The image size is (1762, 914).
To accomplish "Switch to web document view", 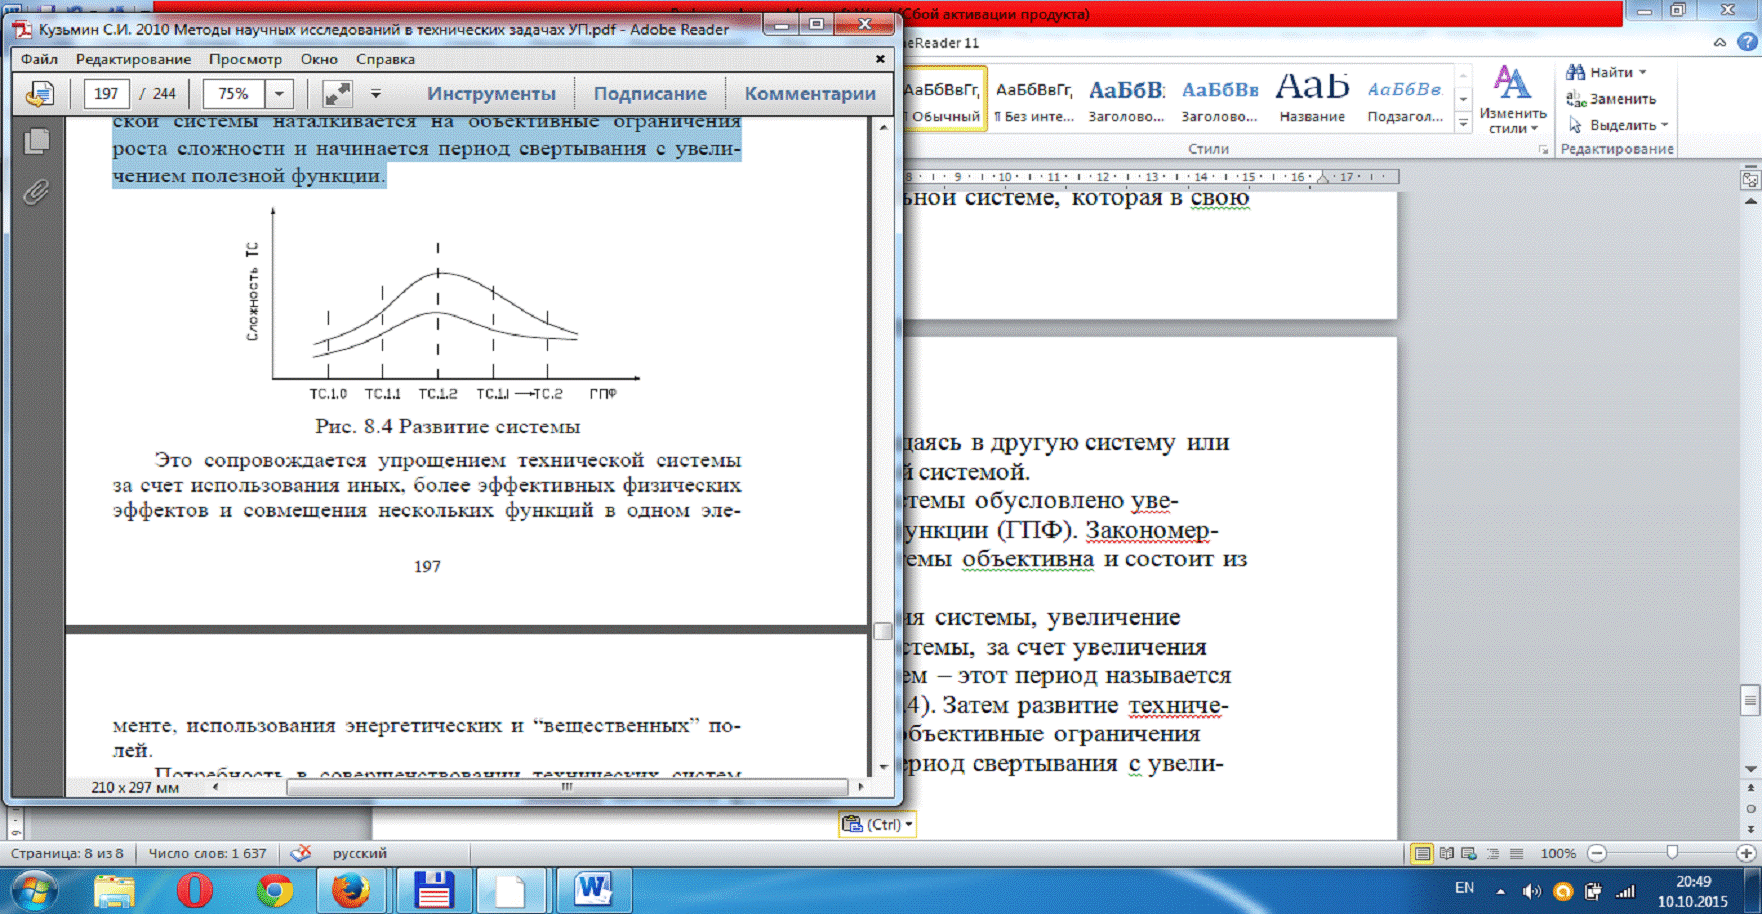I will click(1469, 853).
